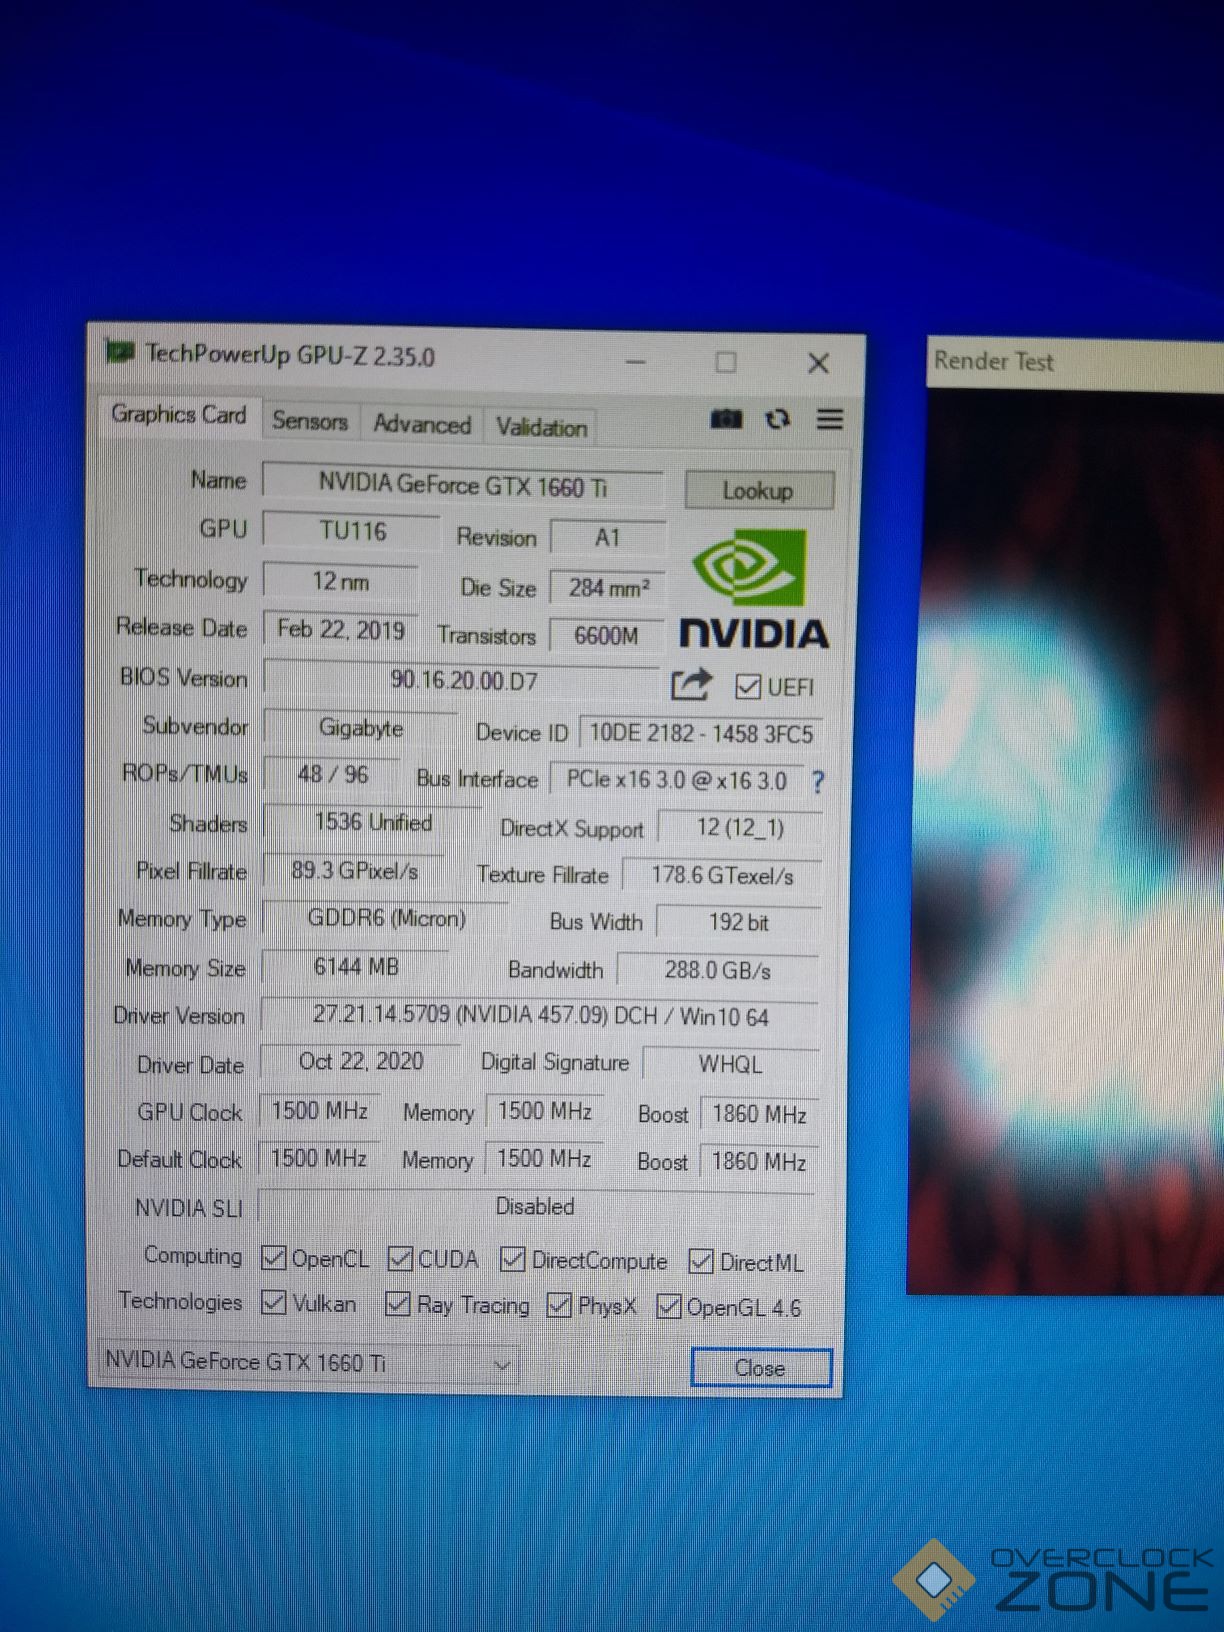Click the Name field showing GTX 1660 Ti
The image size is (1224, 1632).
462,485
